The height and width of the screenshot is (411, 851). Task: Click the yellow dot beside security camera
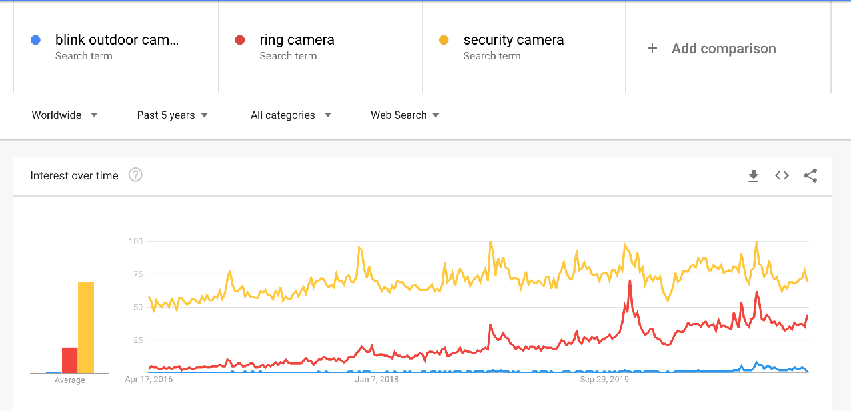coord(443,41)
